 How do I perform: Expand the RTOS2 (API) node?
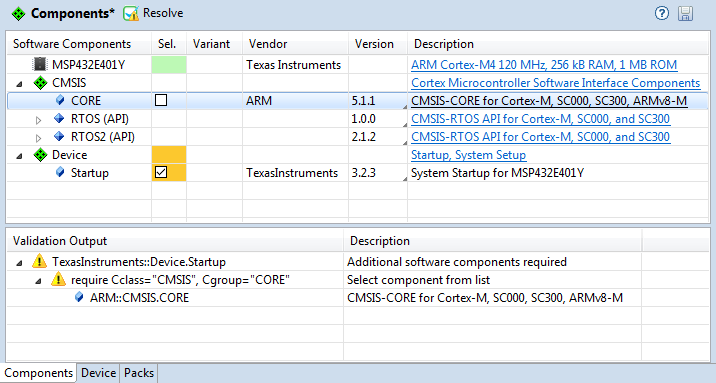(38, 138)
